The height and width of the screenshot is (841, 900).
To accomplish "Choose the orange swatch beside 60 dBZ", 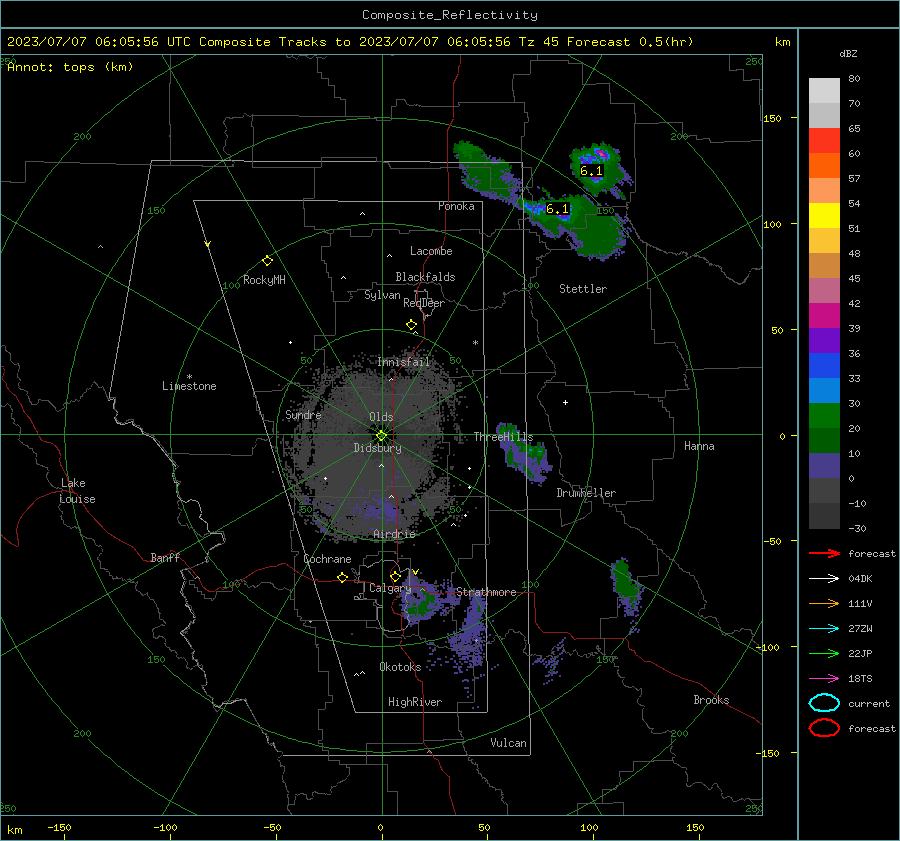I will [824, 165].
